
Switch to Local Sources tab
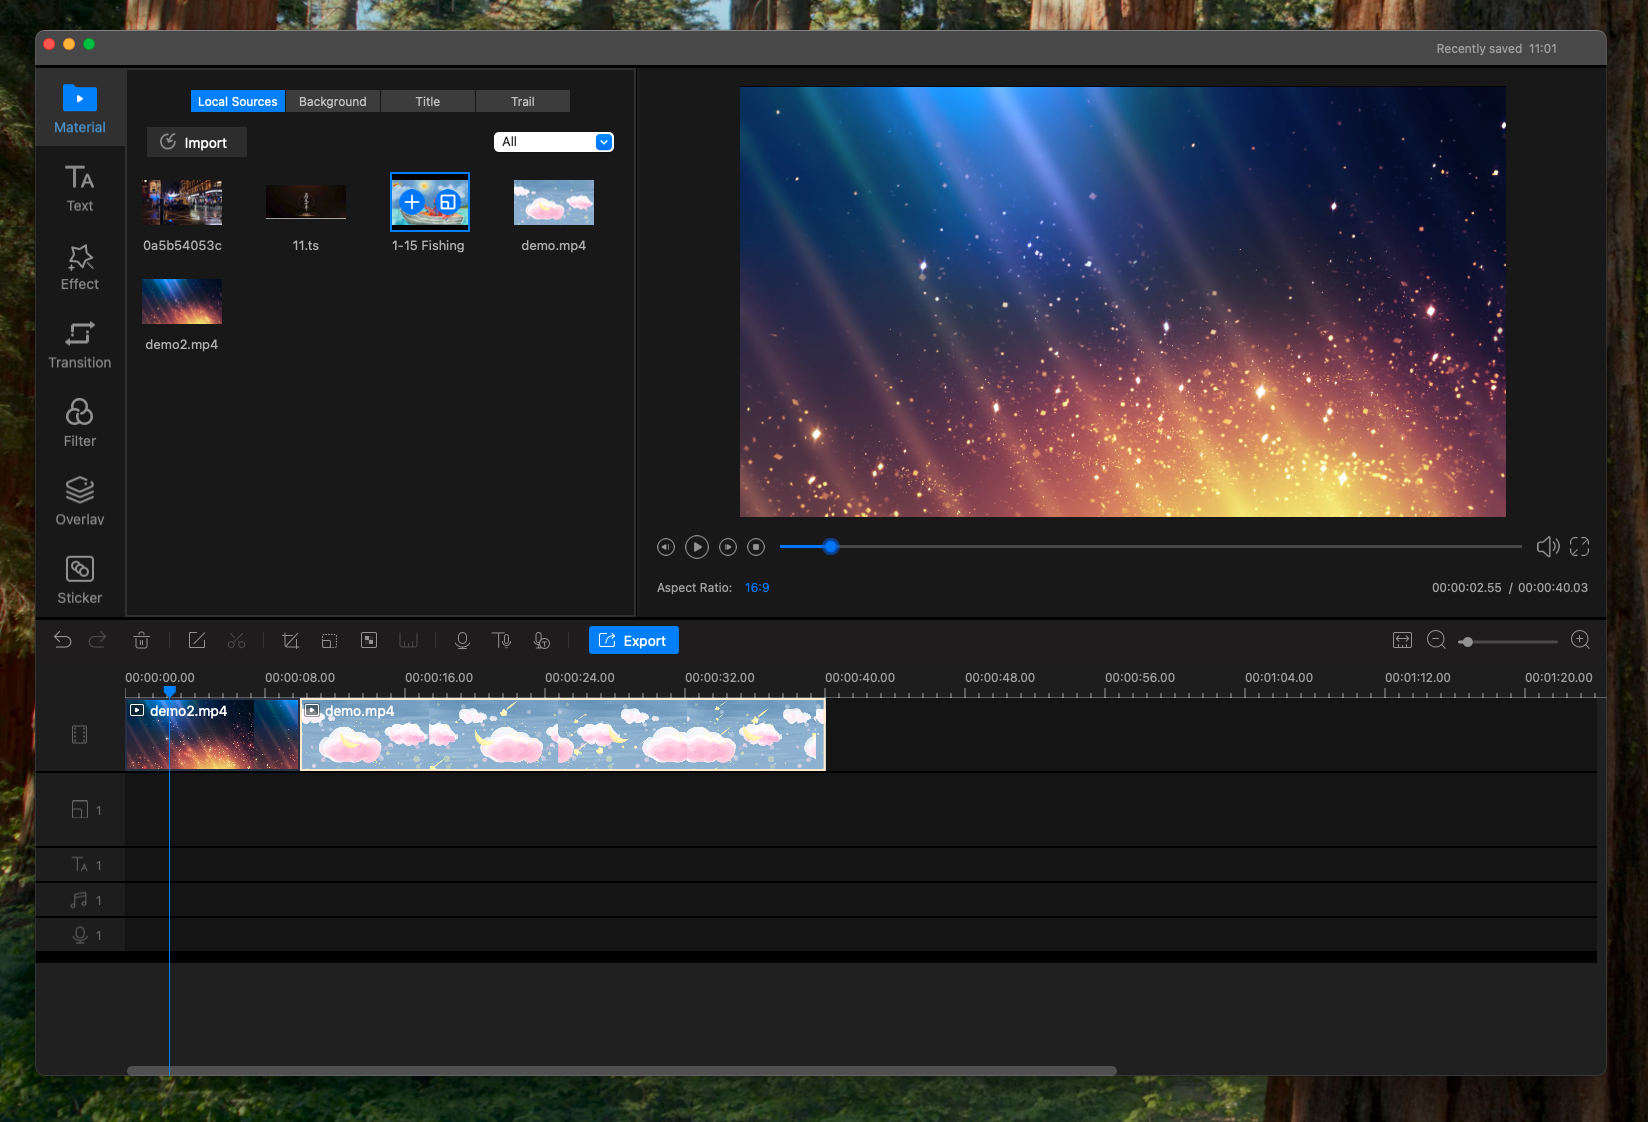[x=238, y=101]
